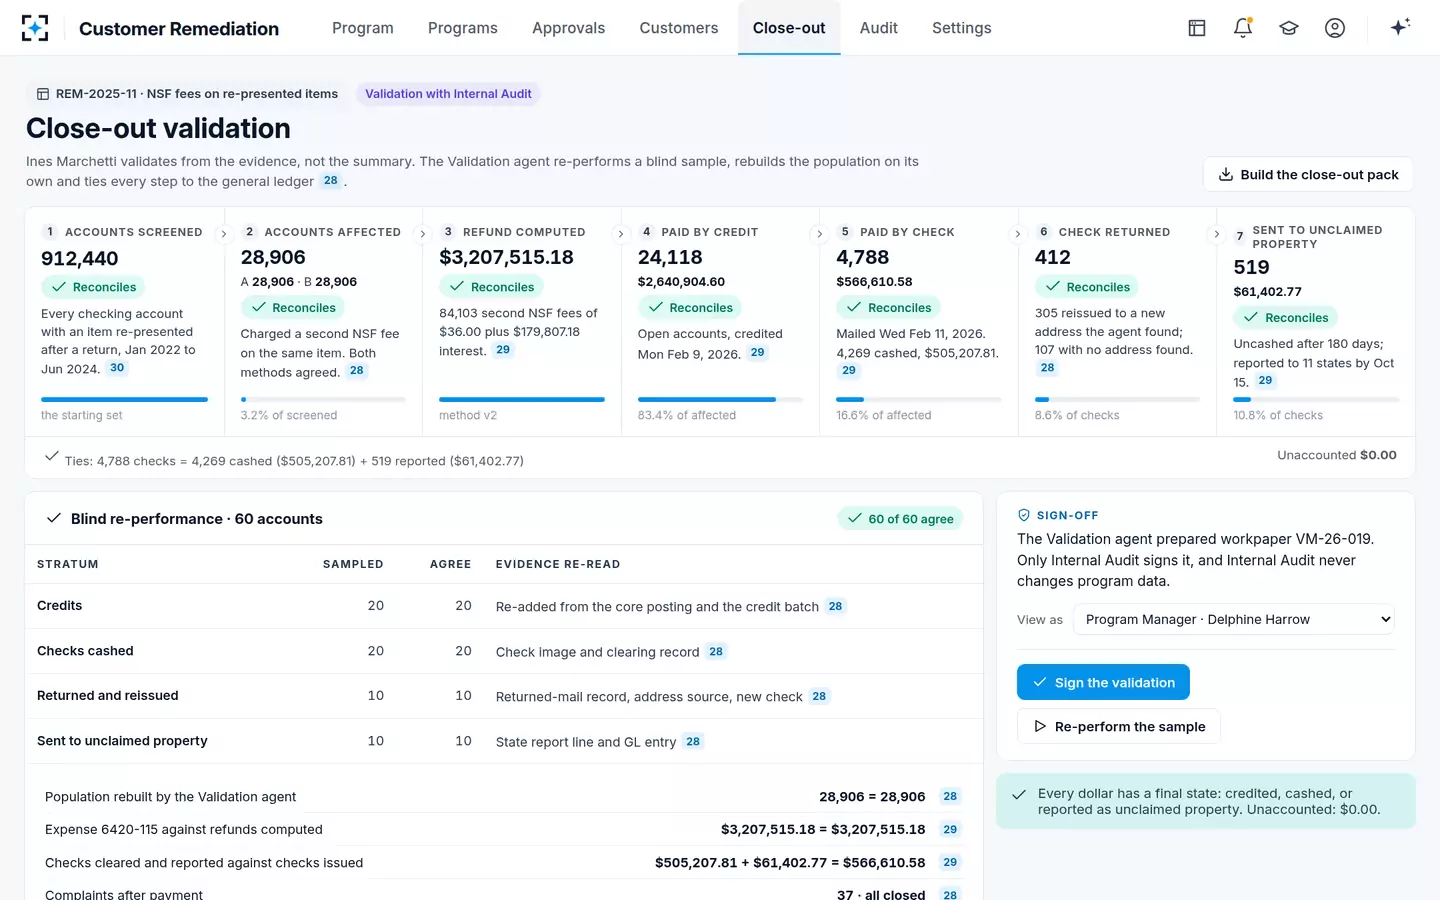
Task: Click the checkmark beside Blind re-performance heading
Action: coord(54,518)
